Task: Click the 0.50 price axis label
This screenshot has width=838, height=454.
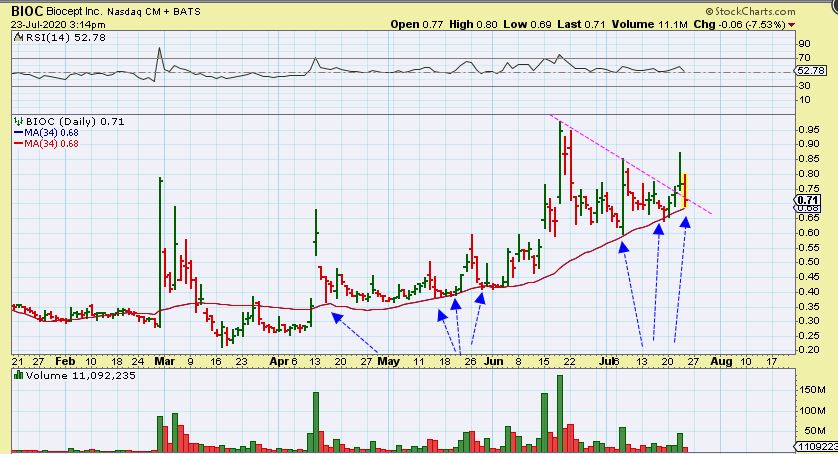Action: tap(808, 262)
